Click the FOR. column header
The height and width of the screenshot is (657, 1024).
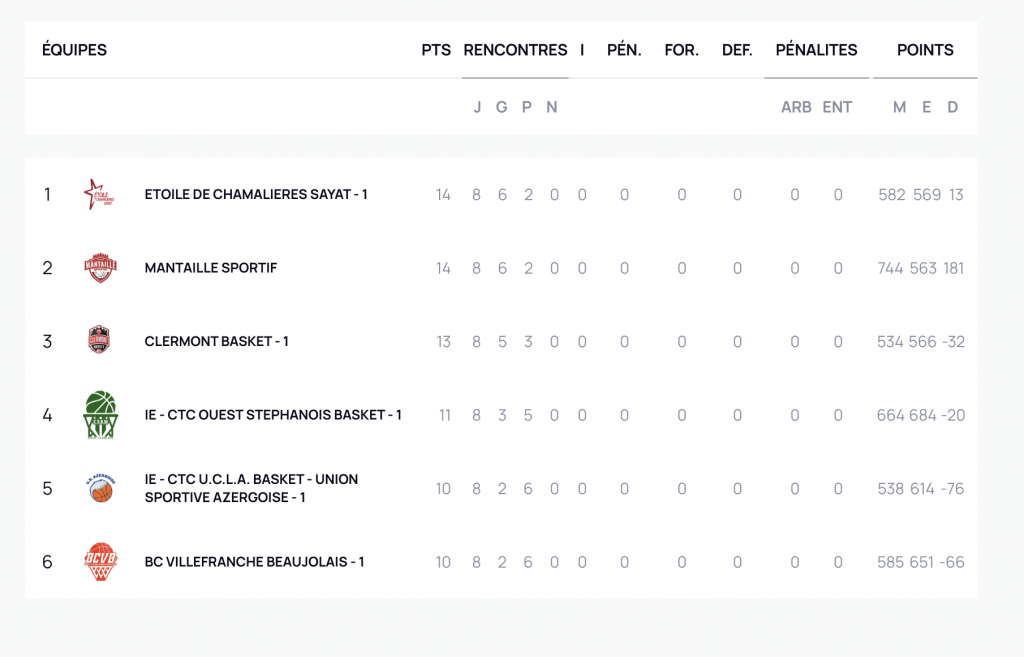pos(682,50)
